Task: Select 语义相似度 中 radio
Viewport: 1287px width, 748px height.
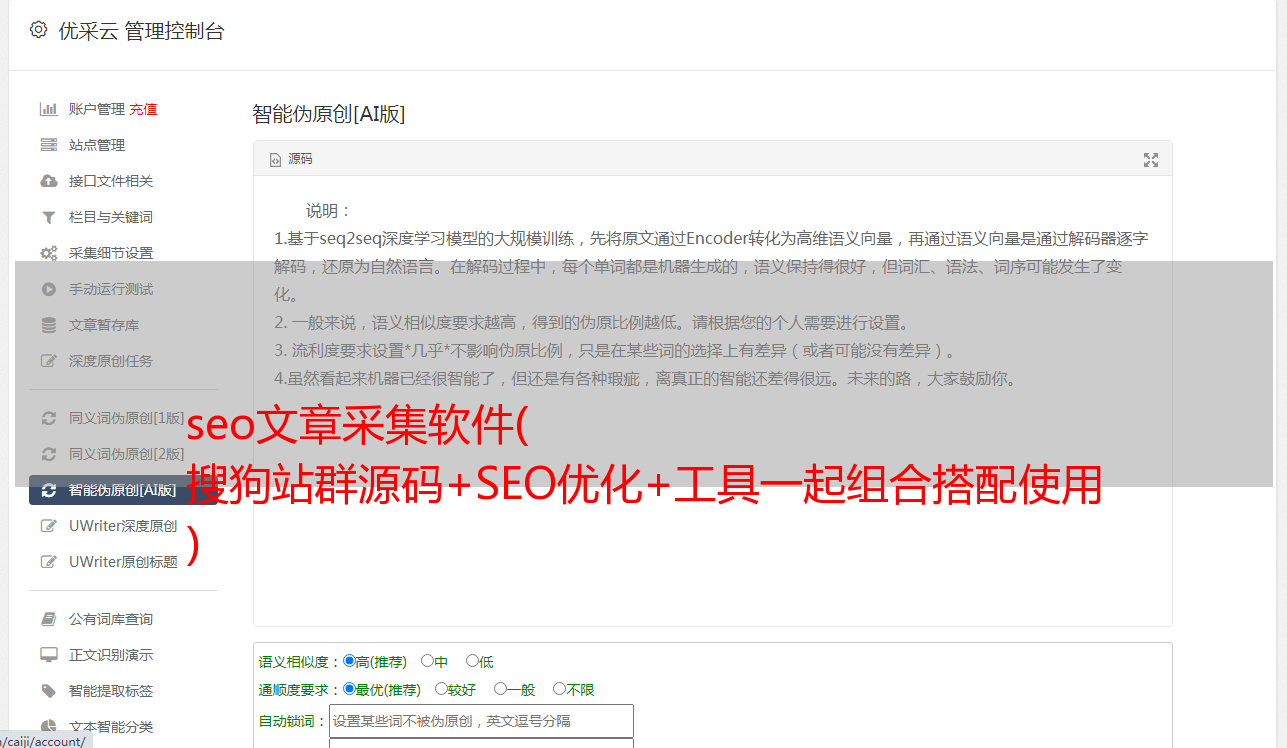Action: (427, 661)
